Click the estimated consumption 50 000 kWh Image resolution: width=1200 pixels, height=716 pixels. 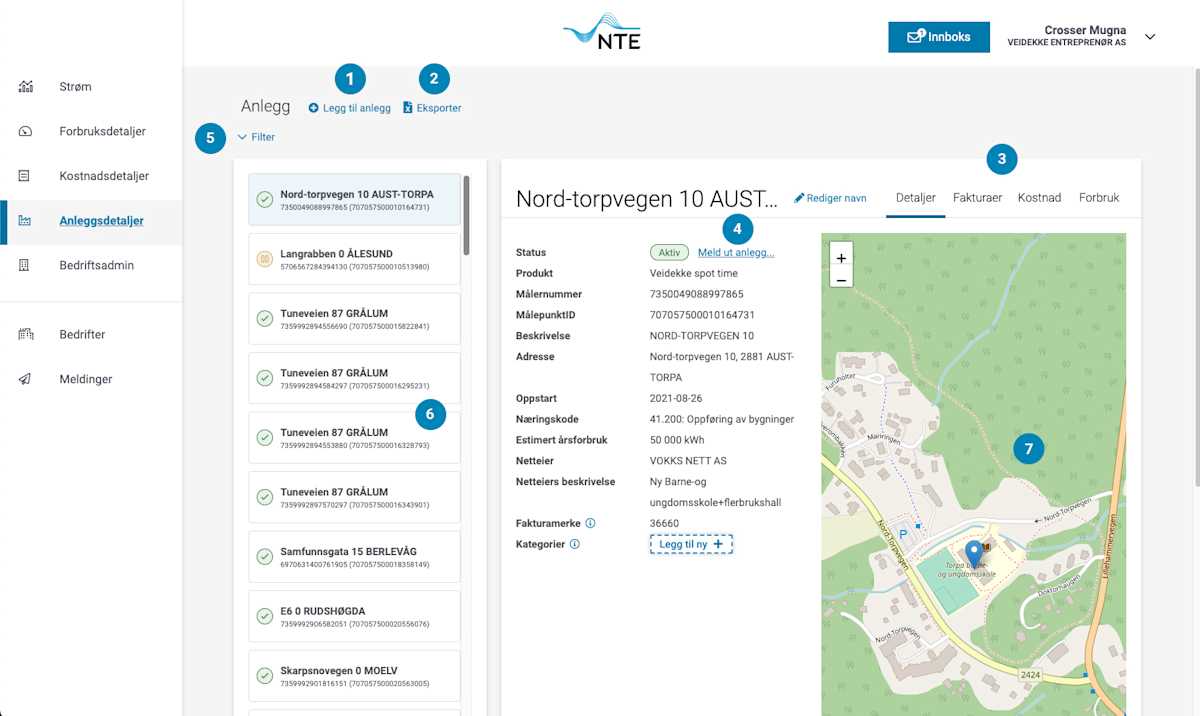click(677, 440)
